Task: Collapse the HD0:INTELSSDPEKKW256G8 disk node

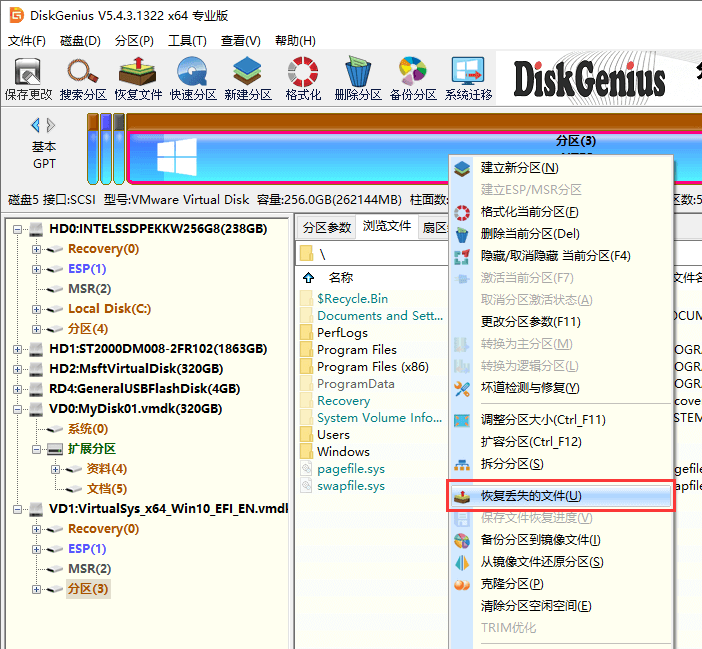Action: click(17, 229)
